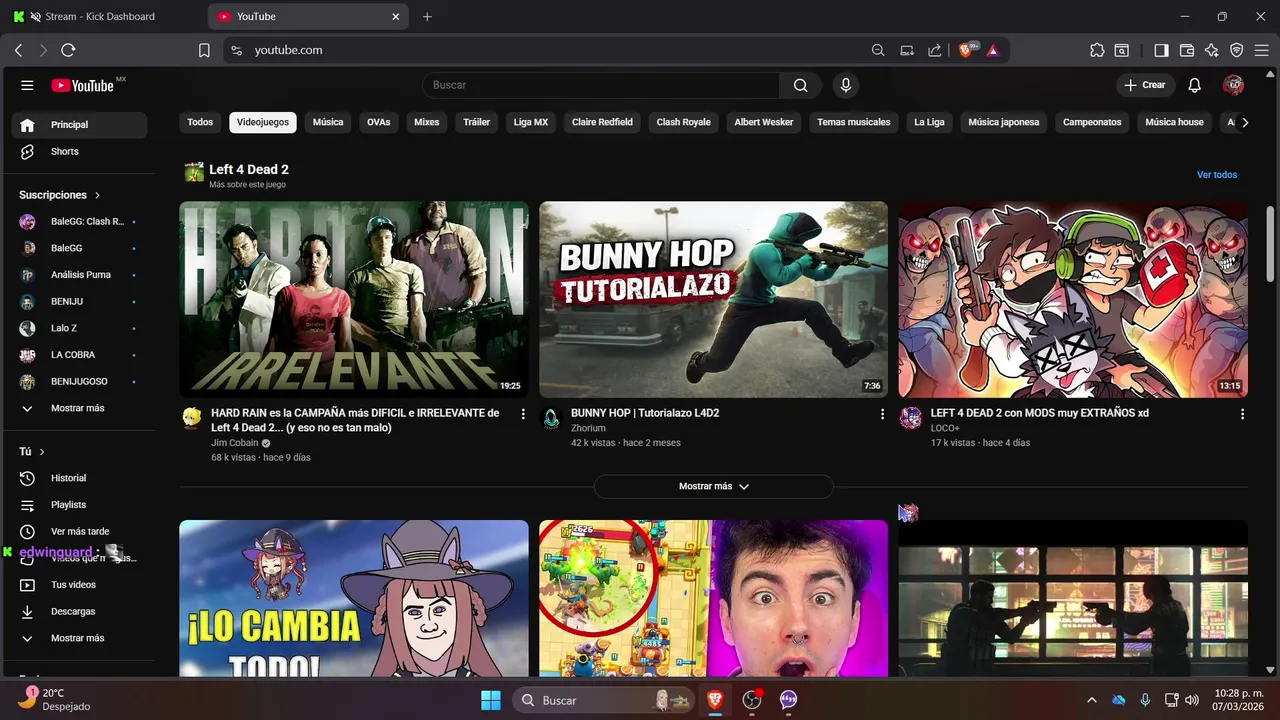
Task: Open BaleGG: Clash R... subscription
Action: pyautogui.click(x=79, y=221)
